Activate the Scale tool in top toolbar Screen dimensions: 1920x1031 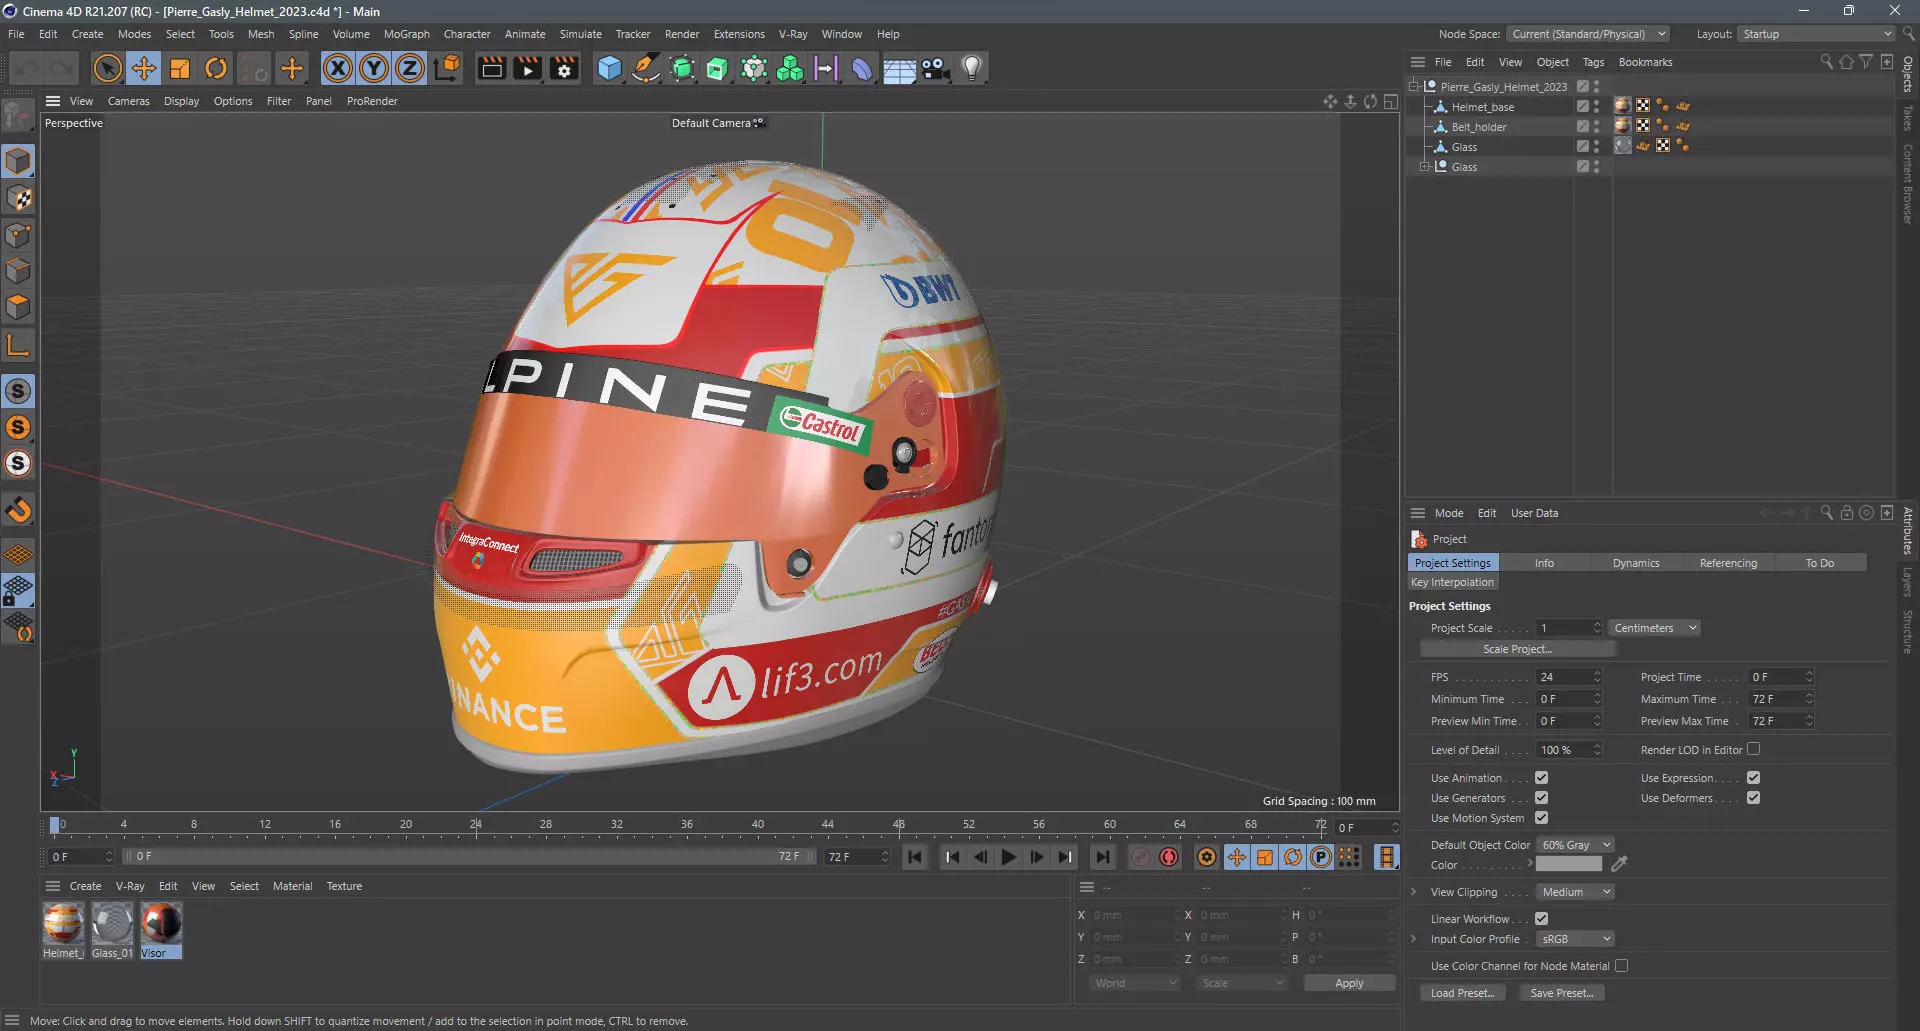[180, 68]
